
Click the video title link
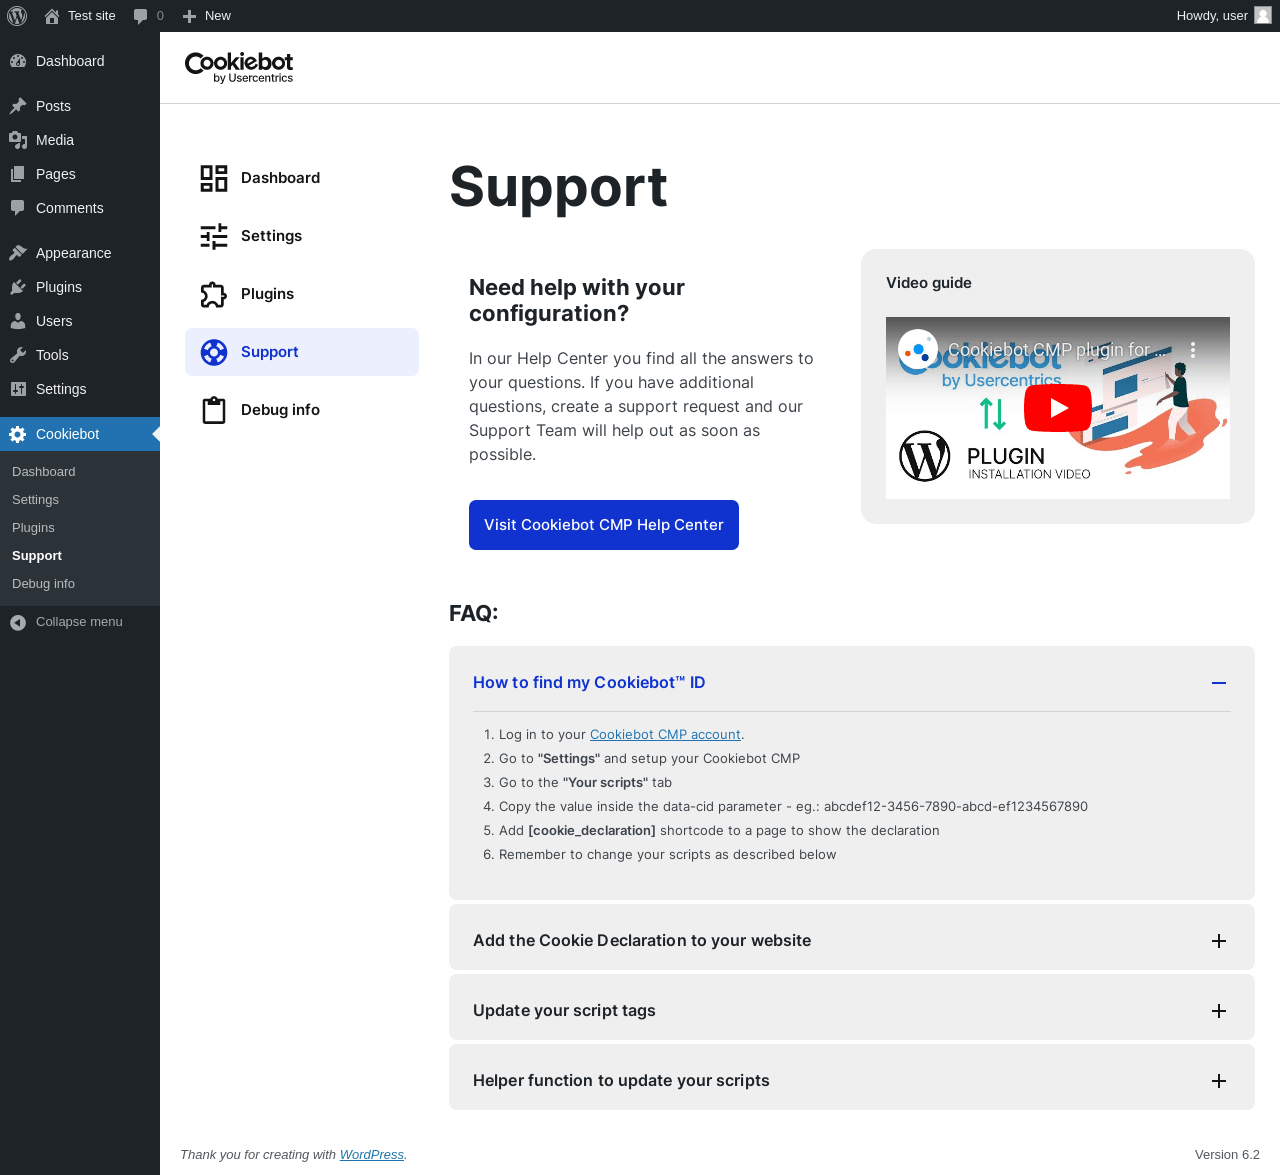click(1056, 350)
